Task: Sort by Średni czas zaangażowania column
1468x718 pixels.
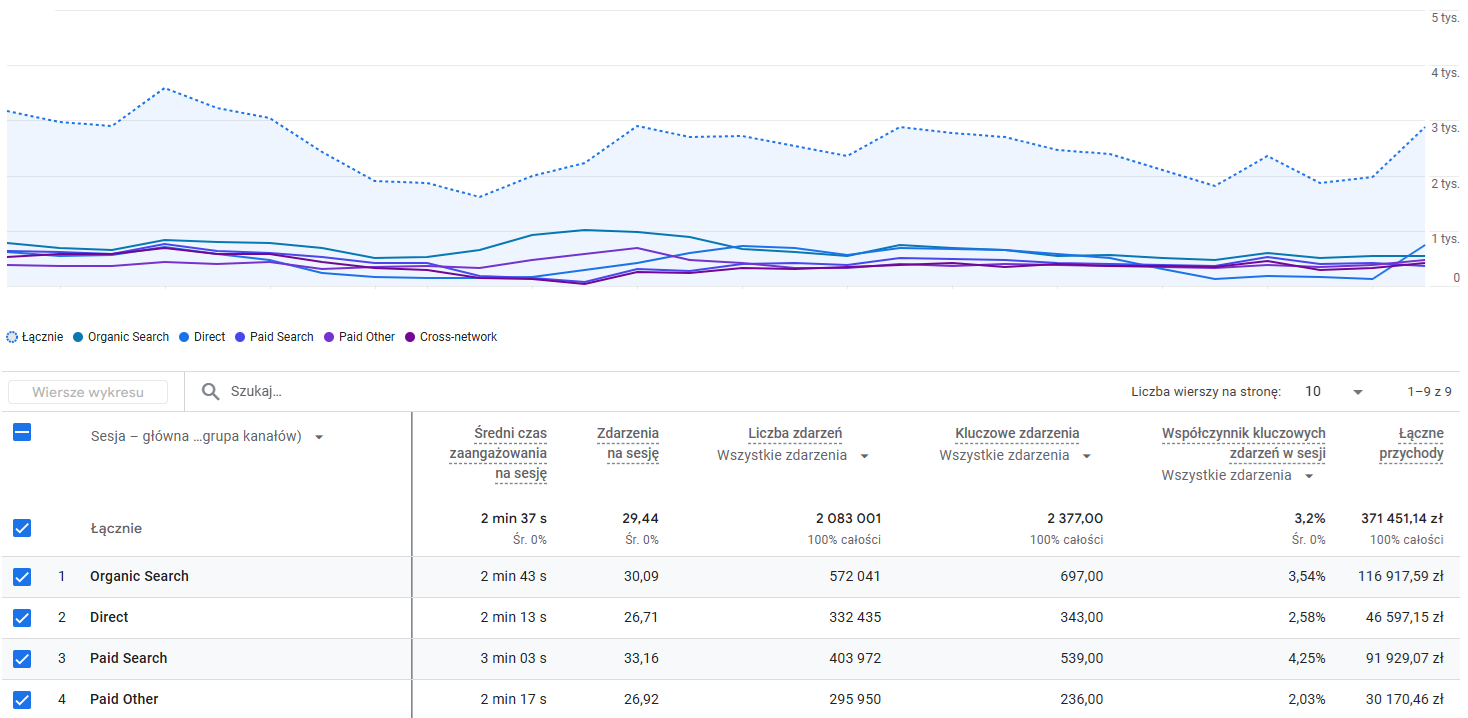Action: click(498, 453)
